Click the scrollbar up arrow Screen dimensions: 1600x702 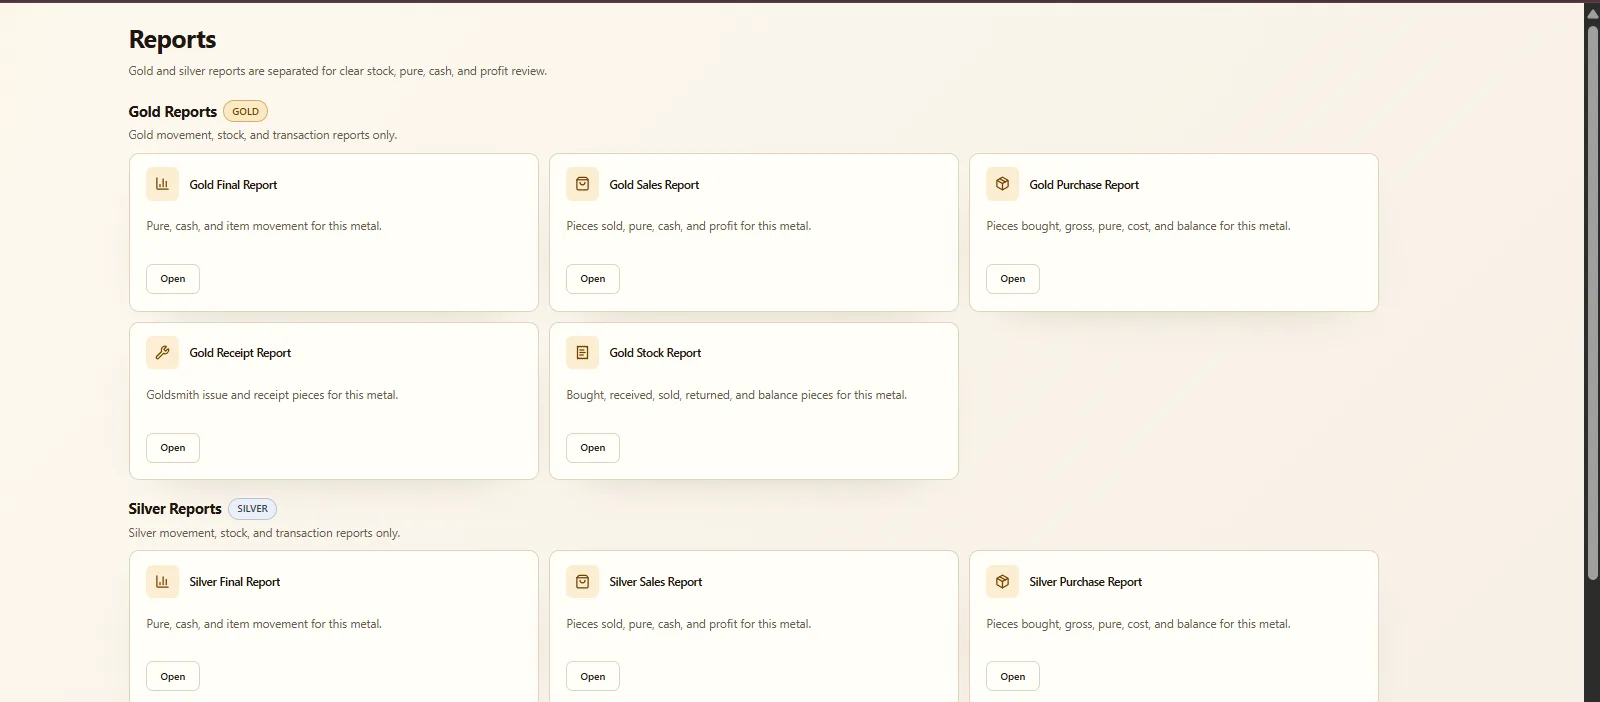click(1593, 12)
